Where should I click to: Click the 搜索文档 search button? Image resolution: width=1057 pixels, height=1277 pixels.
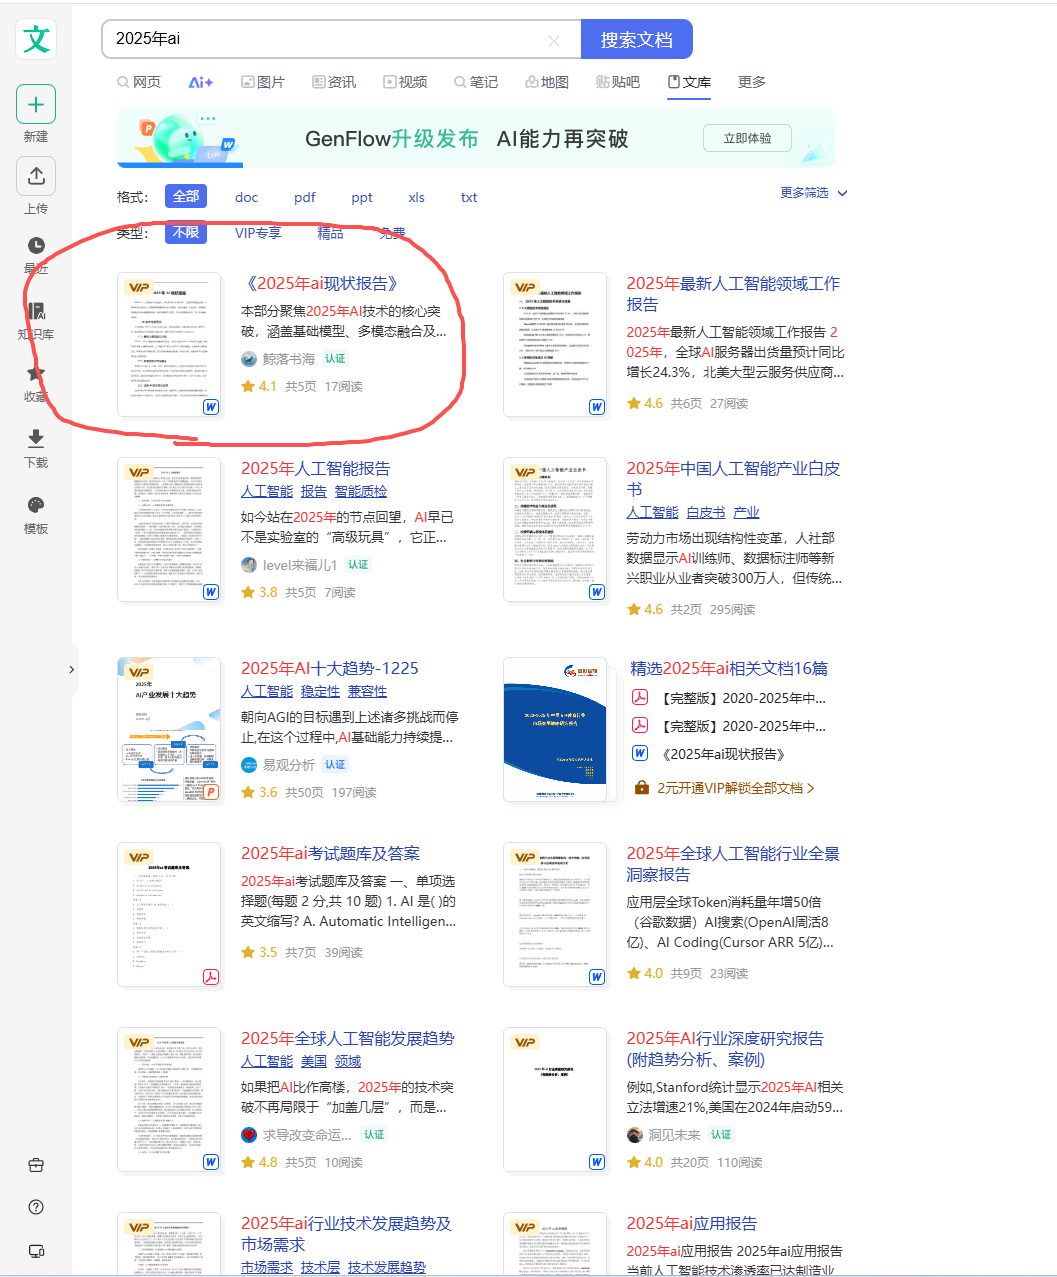637,38
